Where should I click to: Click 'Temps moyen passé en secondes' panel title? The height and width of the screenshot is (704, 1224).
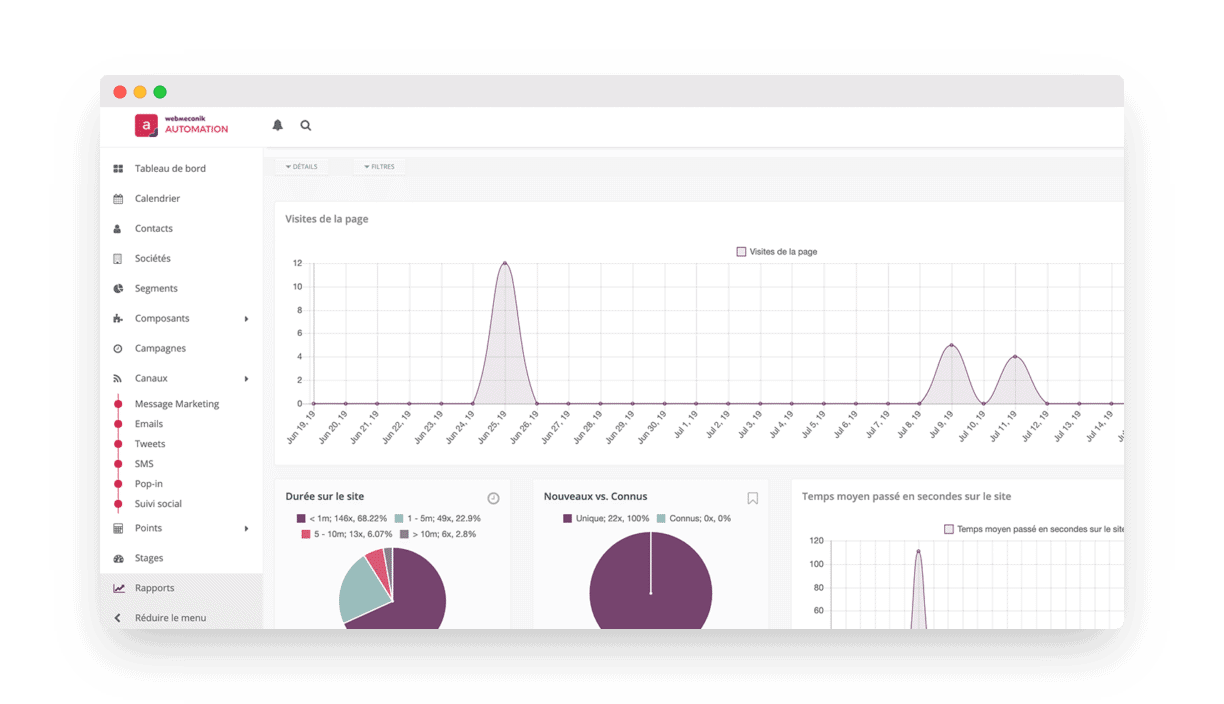(x=907, y=496)
